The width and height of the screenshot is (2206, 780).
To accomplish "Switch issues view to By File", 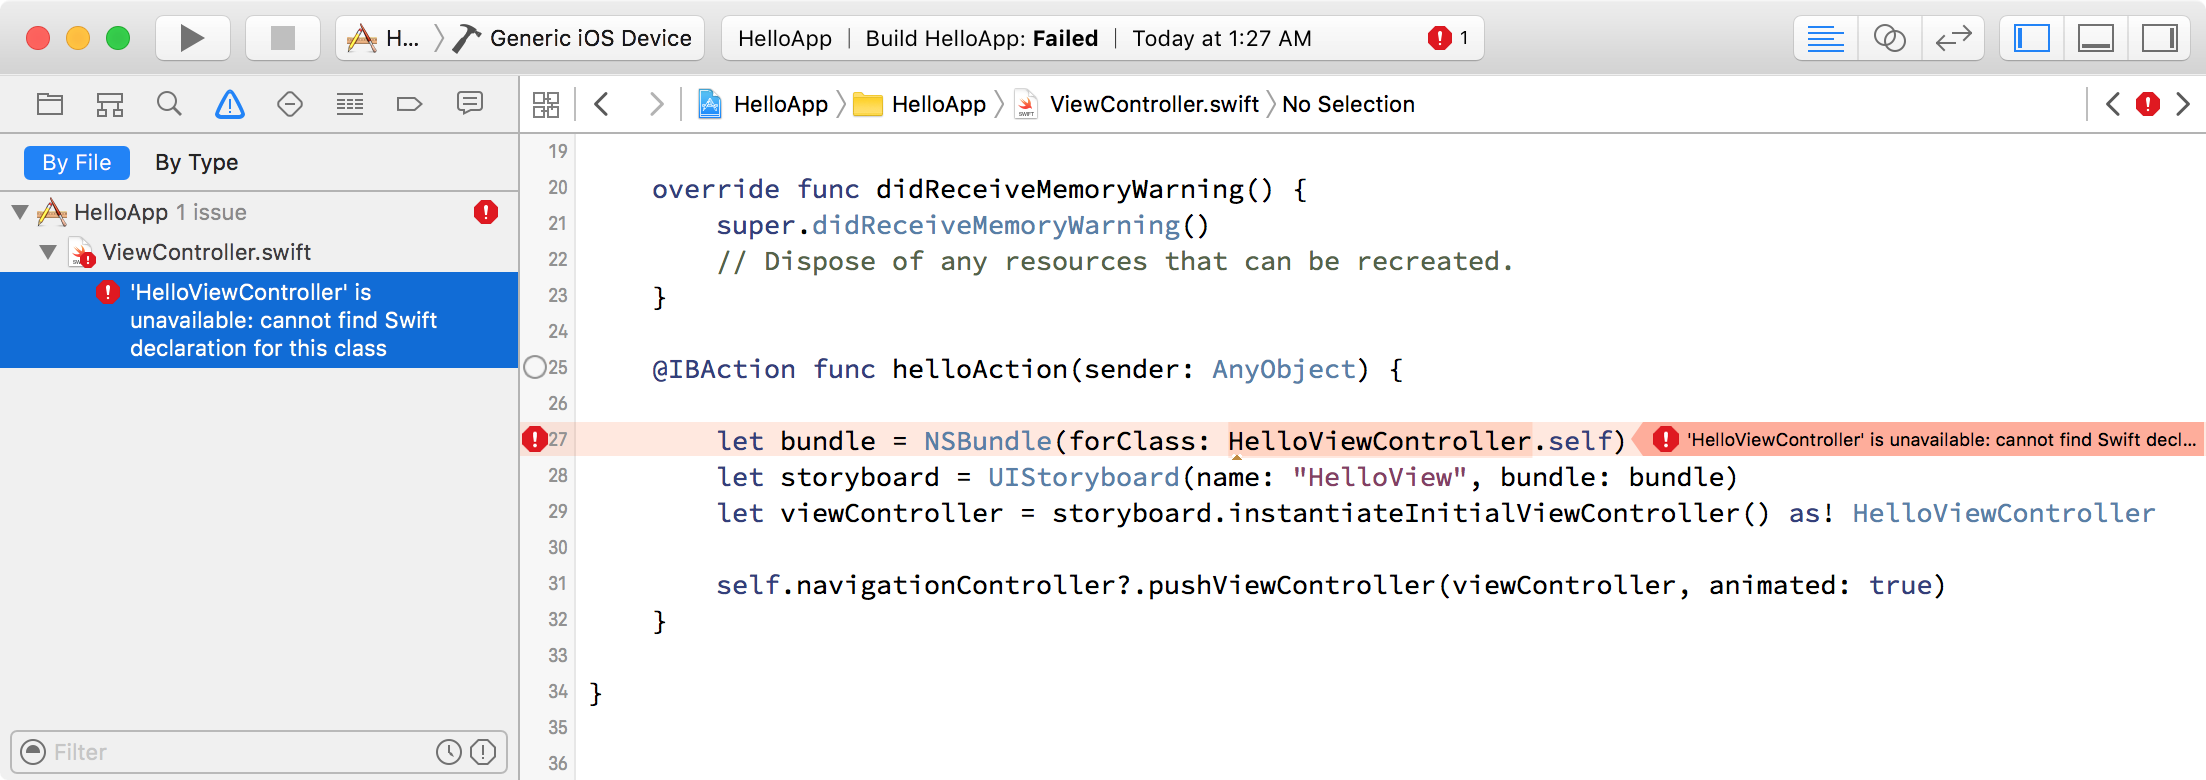I will [x=77, y=162].
